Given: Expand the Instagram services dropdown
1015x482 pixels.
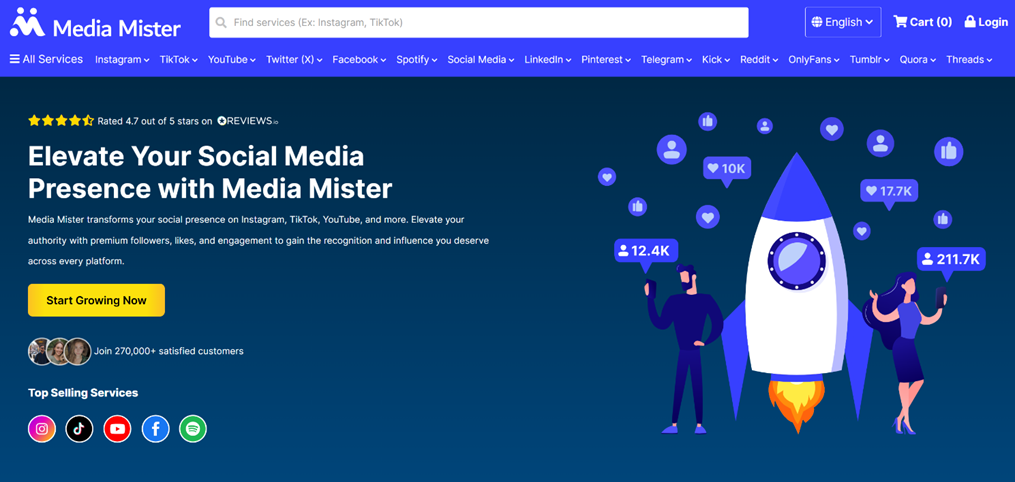Looking at the screenshot, I should pos(122,60).
